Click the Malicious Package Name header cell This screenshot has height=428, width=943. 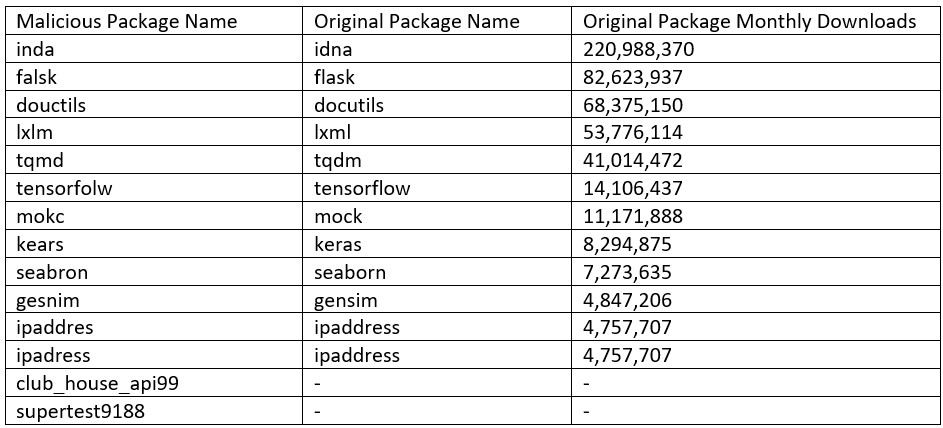click(x=154, y=22)
